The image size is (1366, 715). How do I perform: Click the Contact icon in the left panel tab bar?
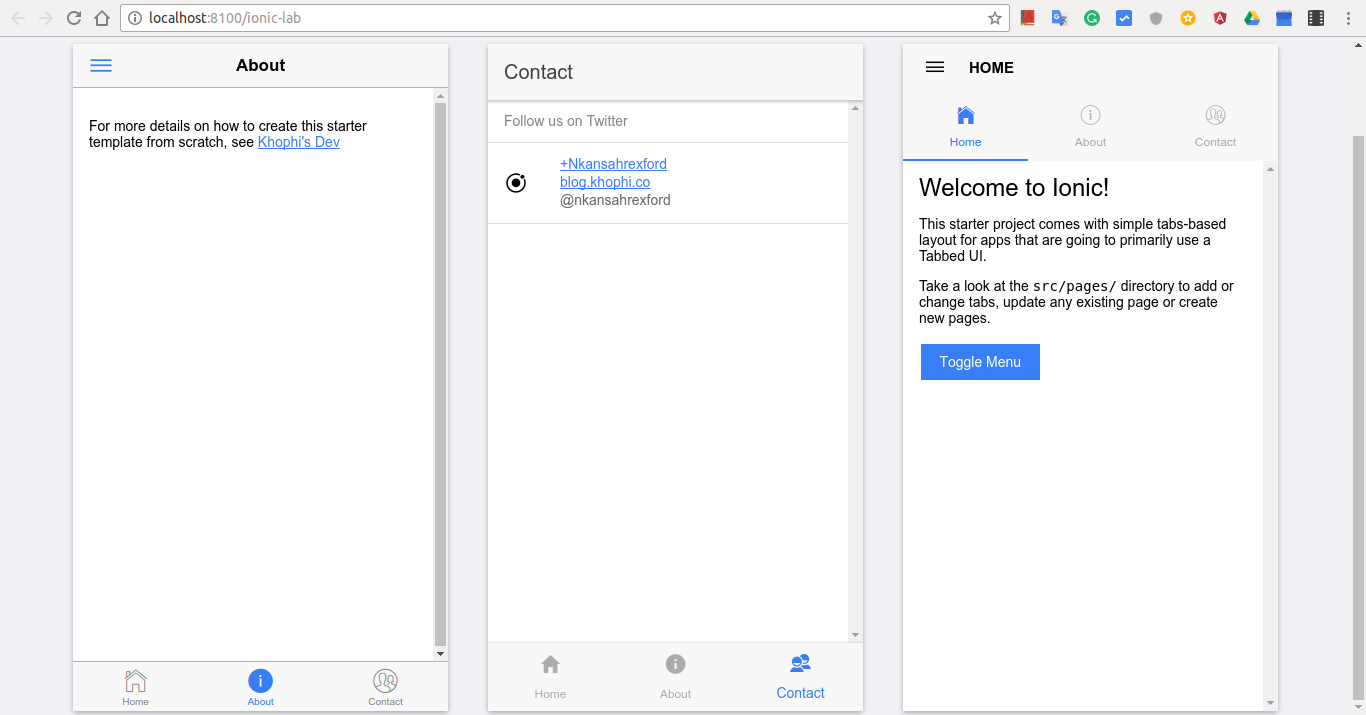(385, 682)
